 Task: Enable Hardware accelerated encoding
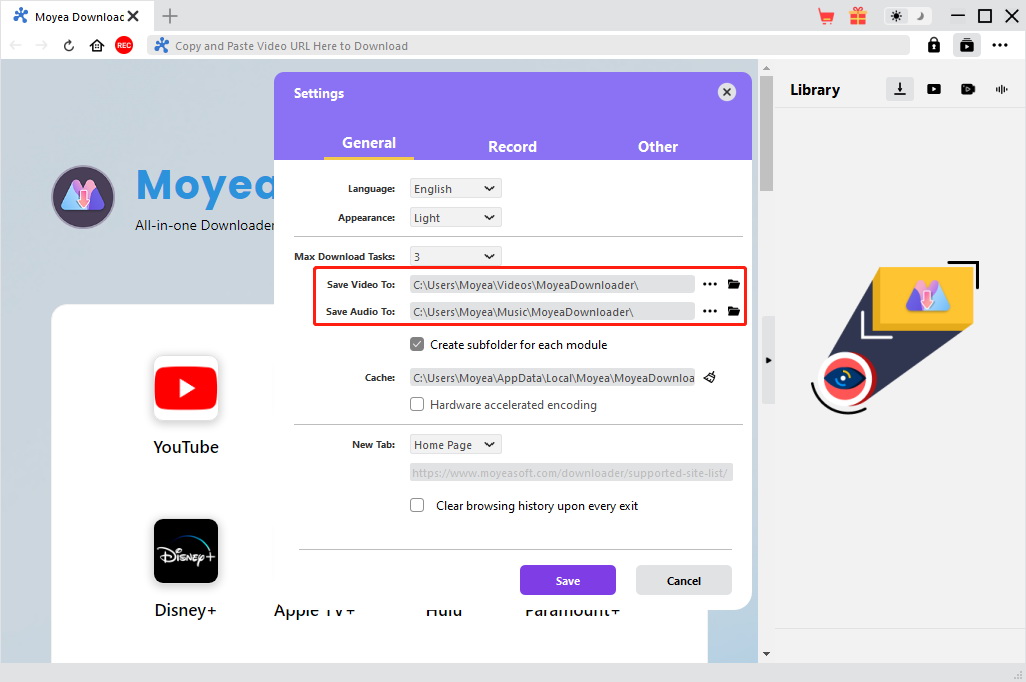tap(417, 404)
